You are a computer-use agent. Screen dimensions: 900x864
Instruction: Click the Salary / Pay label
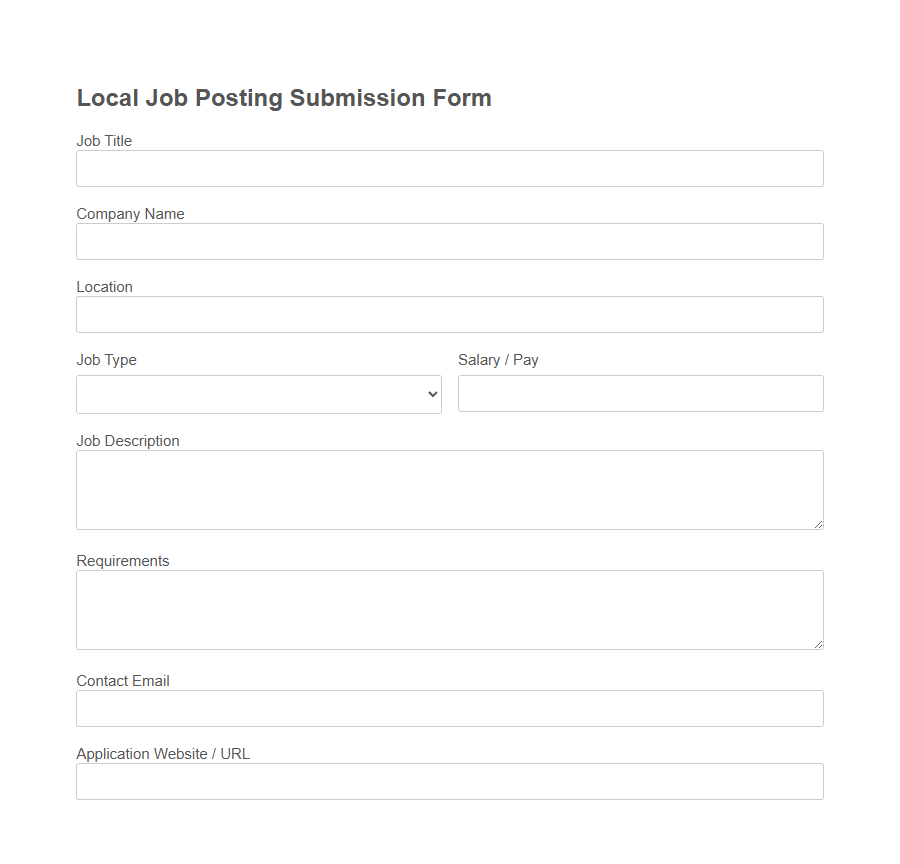[497, 360]
